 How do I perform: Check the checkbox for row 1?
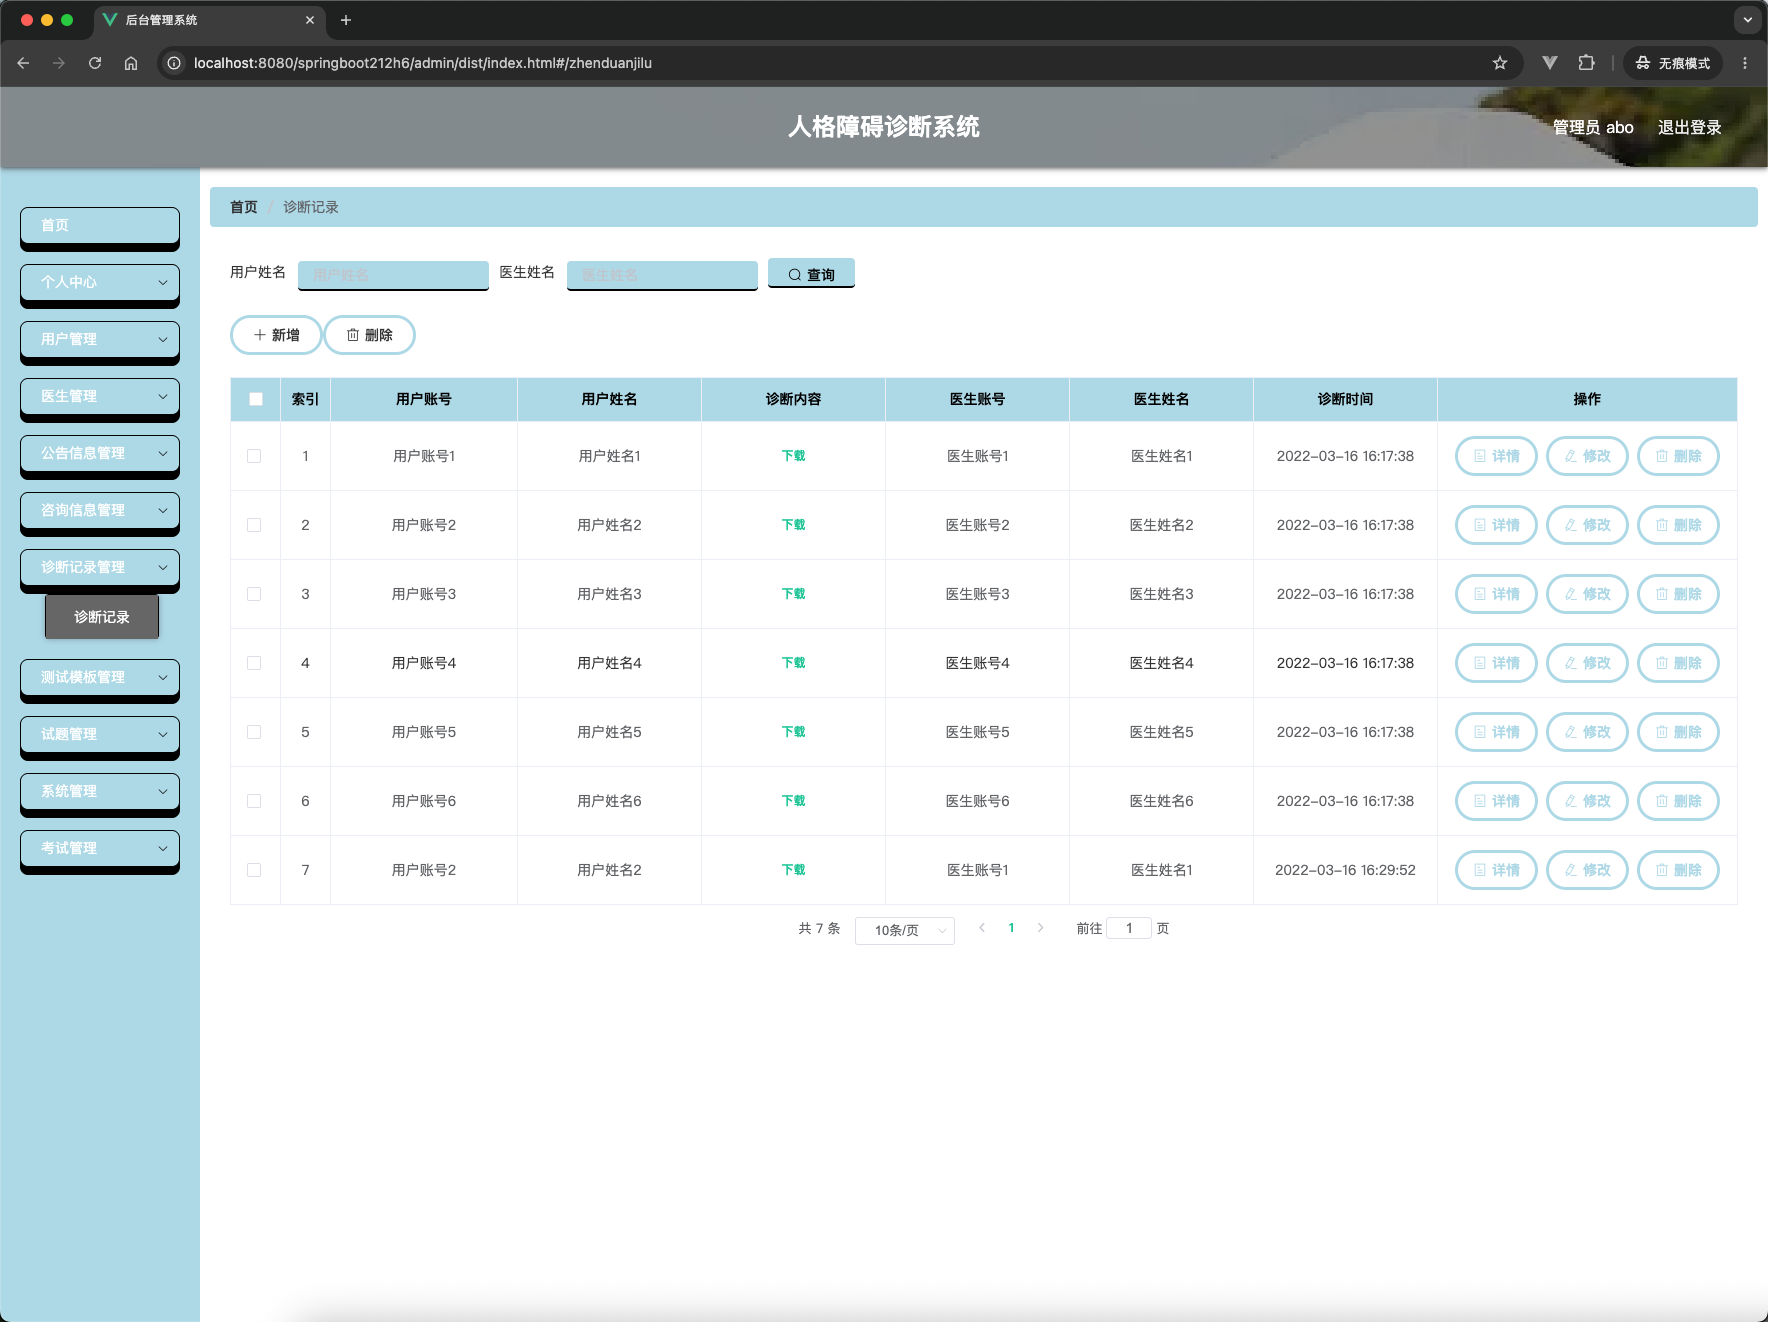point(254,456)
